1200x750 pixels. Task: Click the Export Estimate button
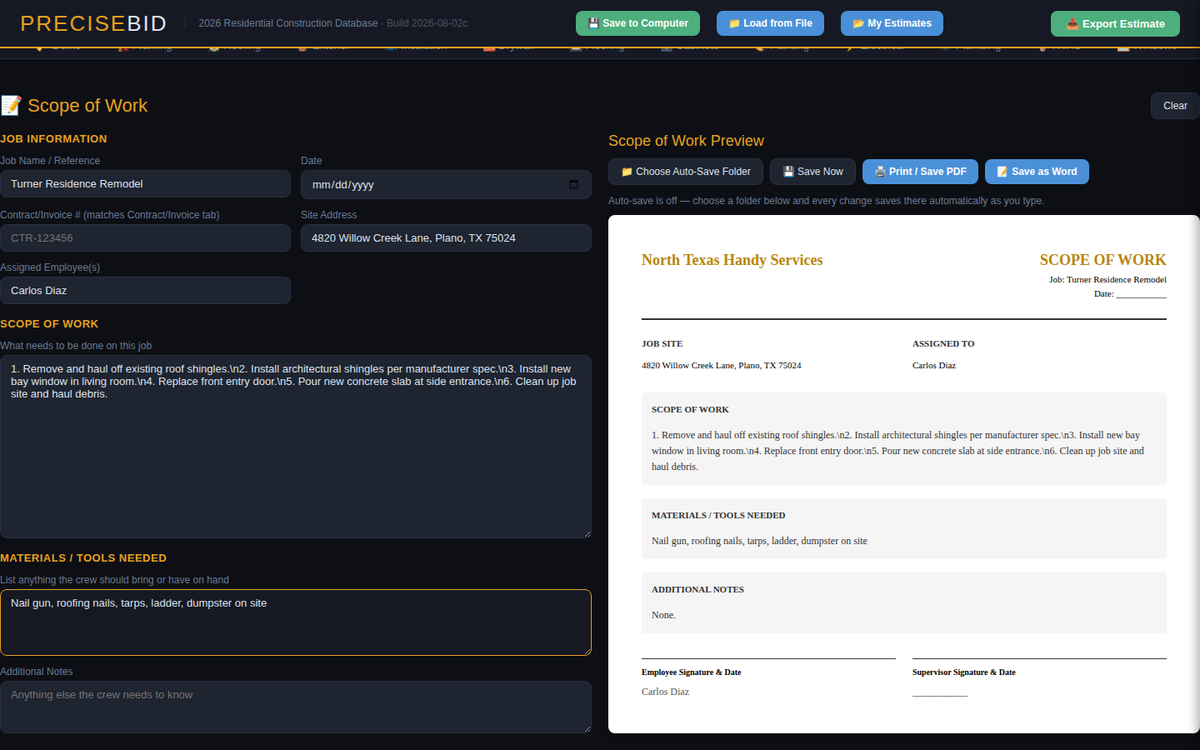pyautogui.click(x=1115, y=24)
